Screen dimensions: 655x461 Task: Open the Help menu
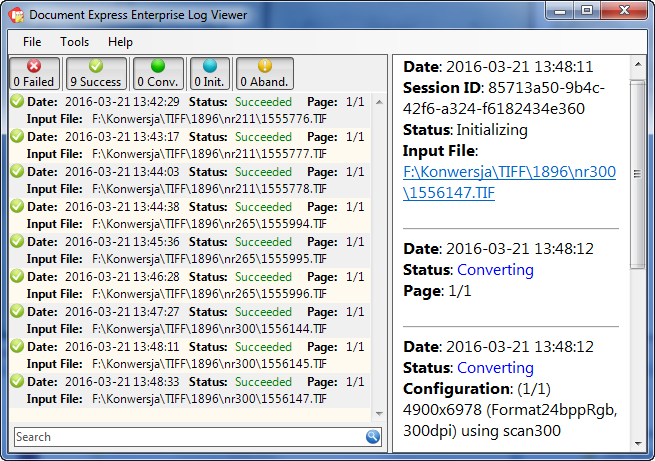click(x=120, y=42)
